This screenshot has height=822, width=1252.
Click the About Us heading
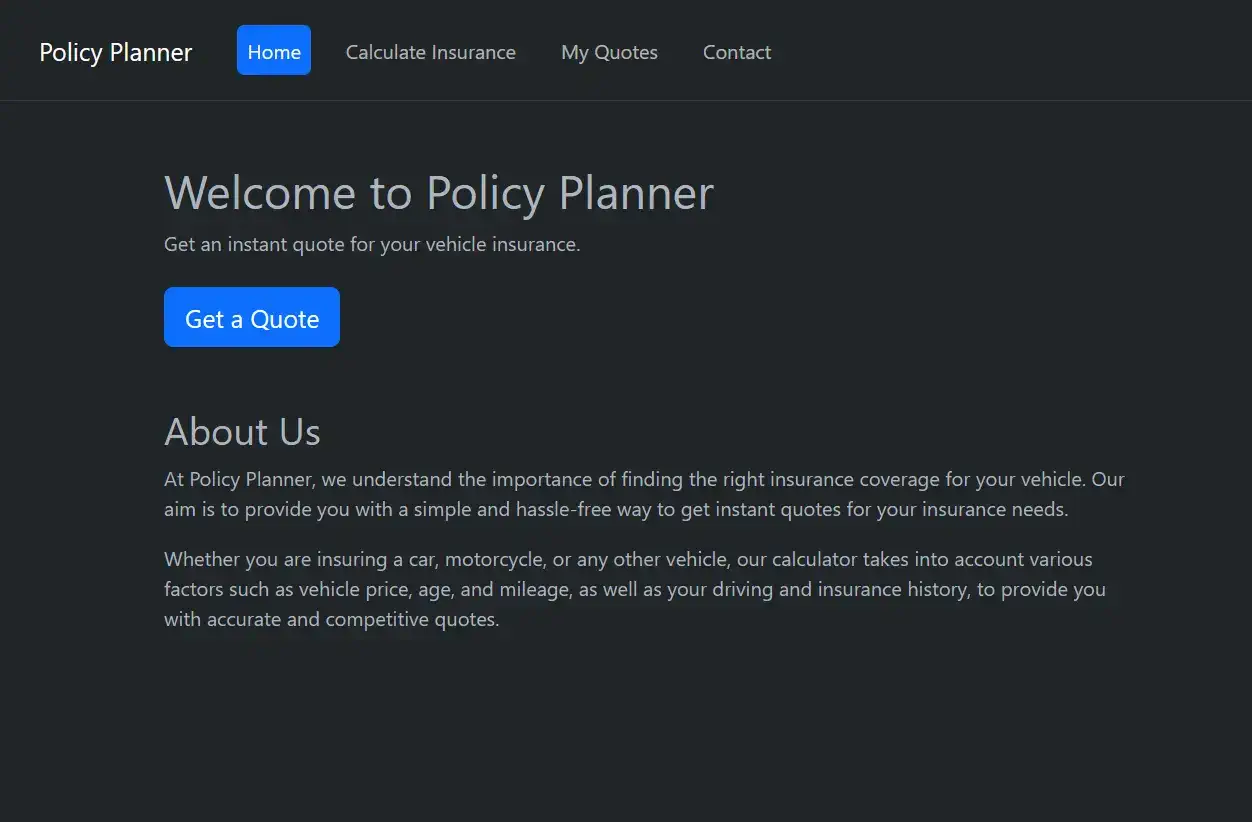(242, 432)
